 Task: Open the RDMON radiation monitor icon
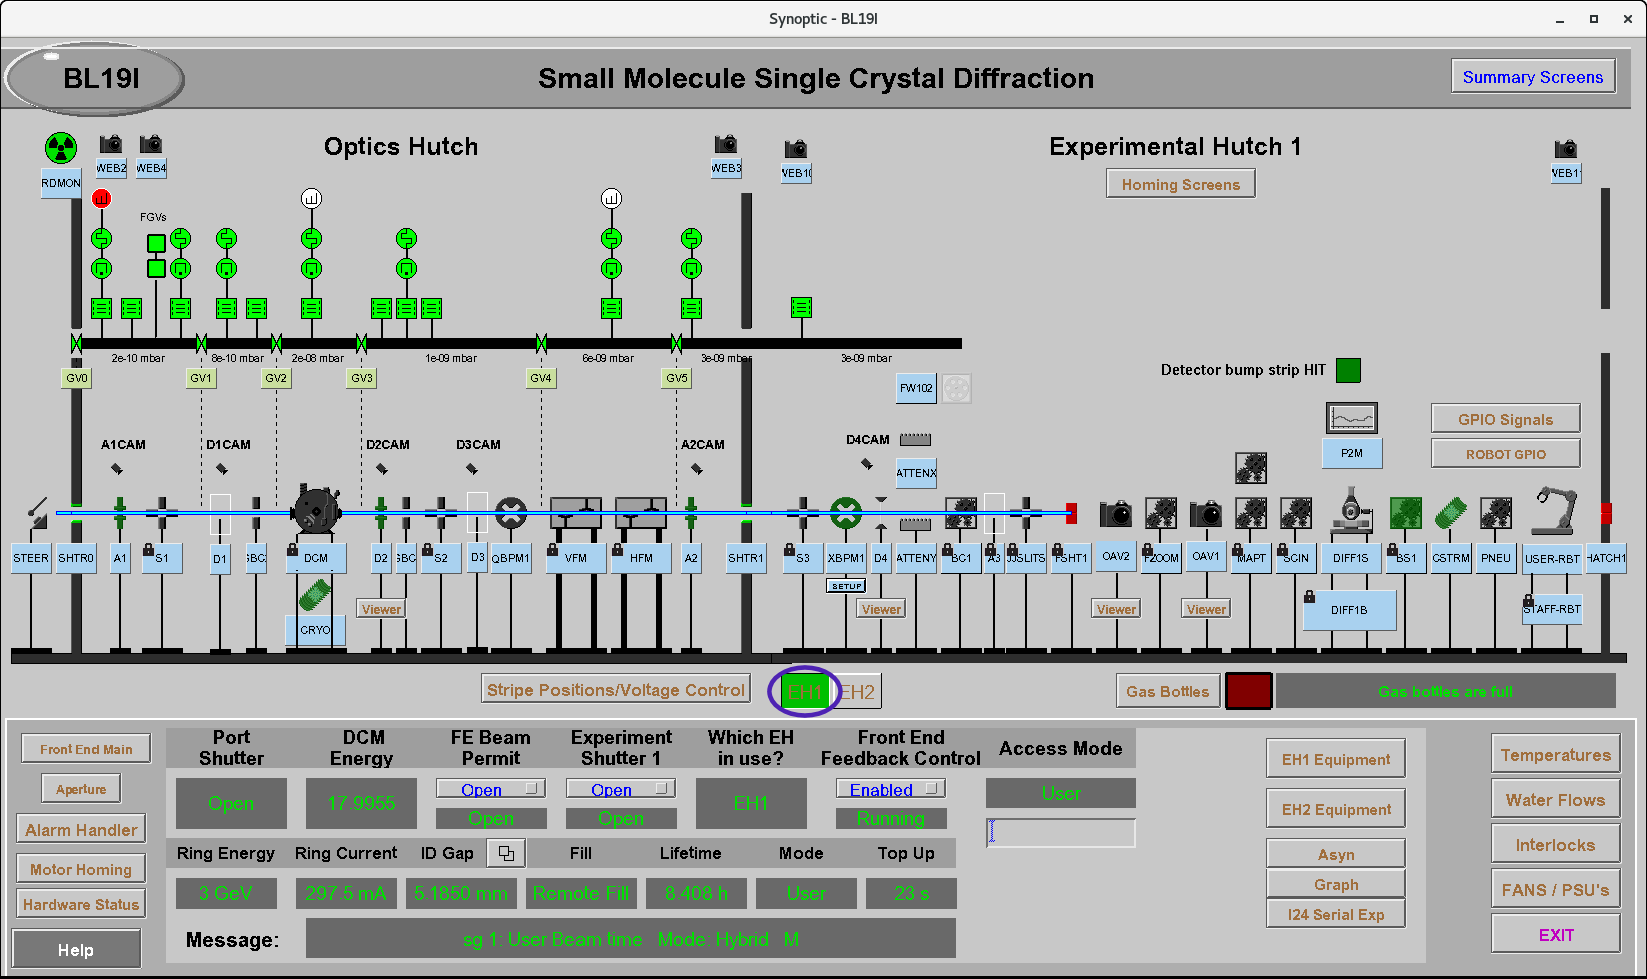pyautogui.click(x=61, y=149)
